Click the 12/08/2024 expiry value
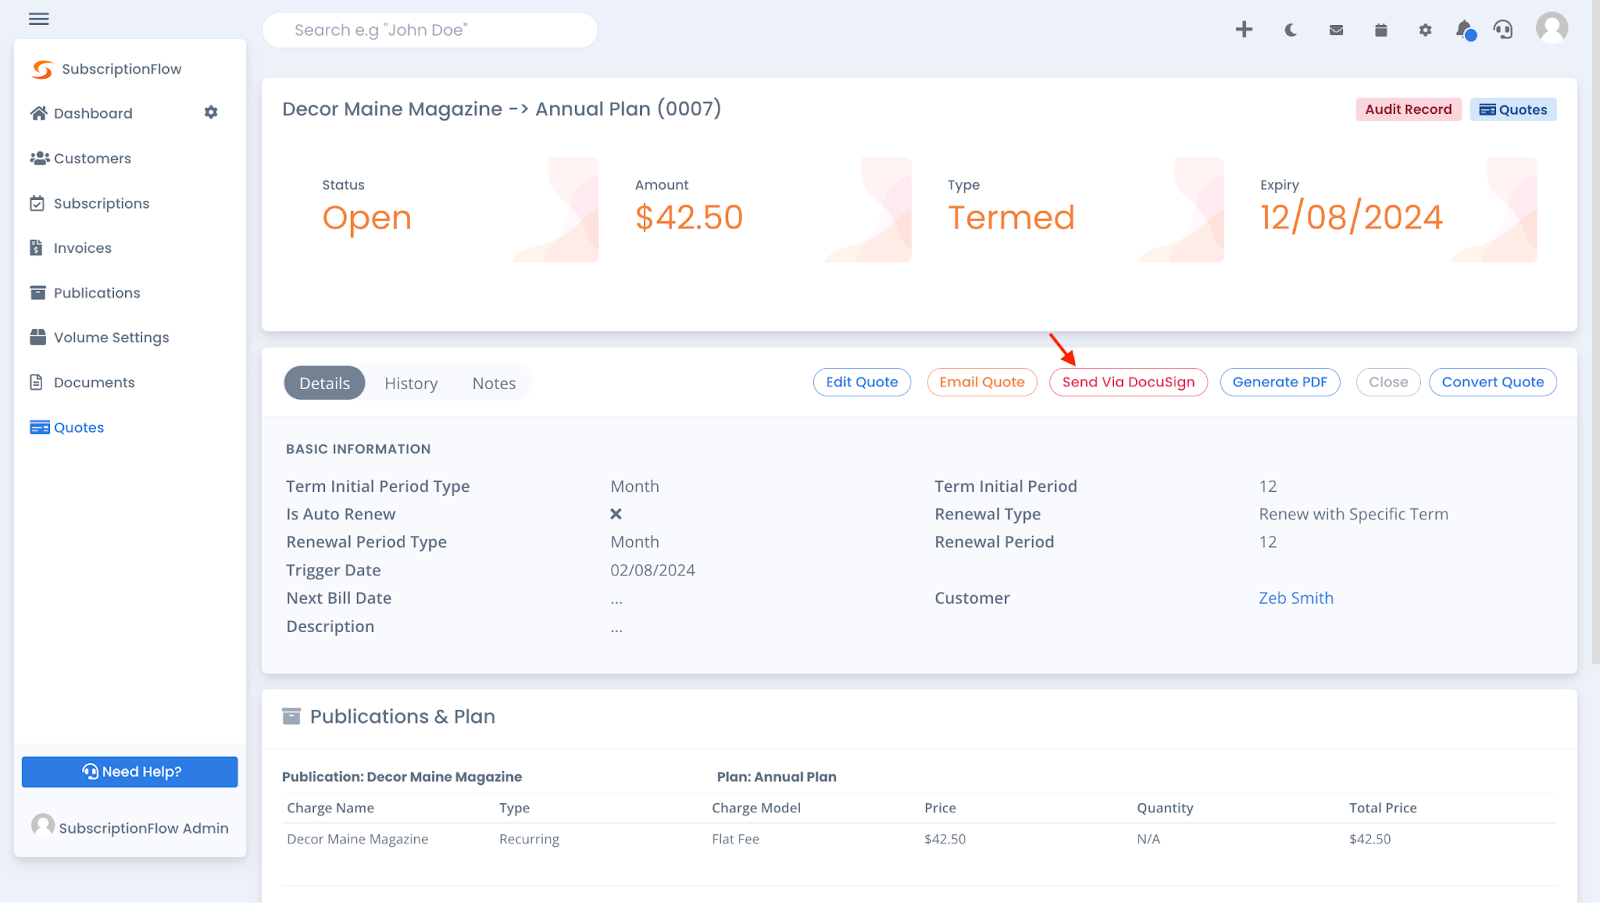This screenshot has width=1600, height=903. click(1351, 218)
